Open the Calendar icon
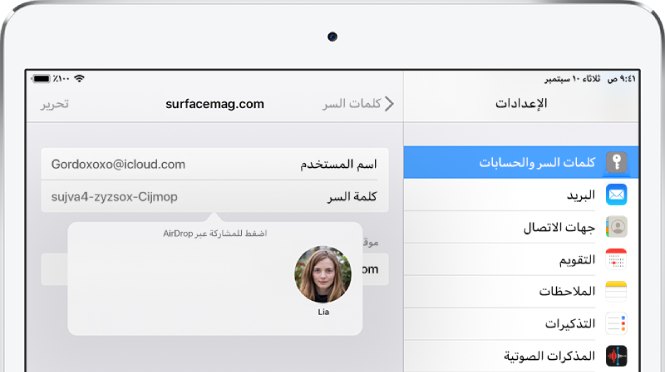 coord(616,259)
